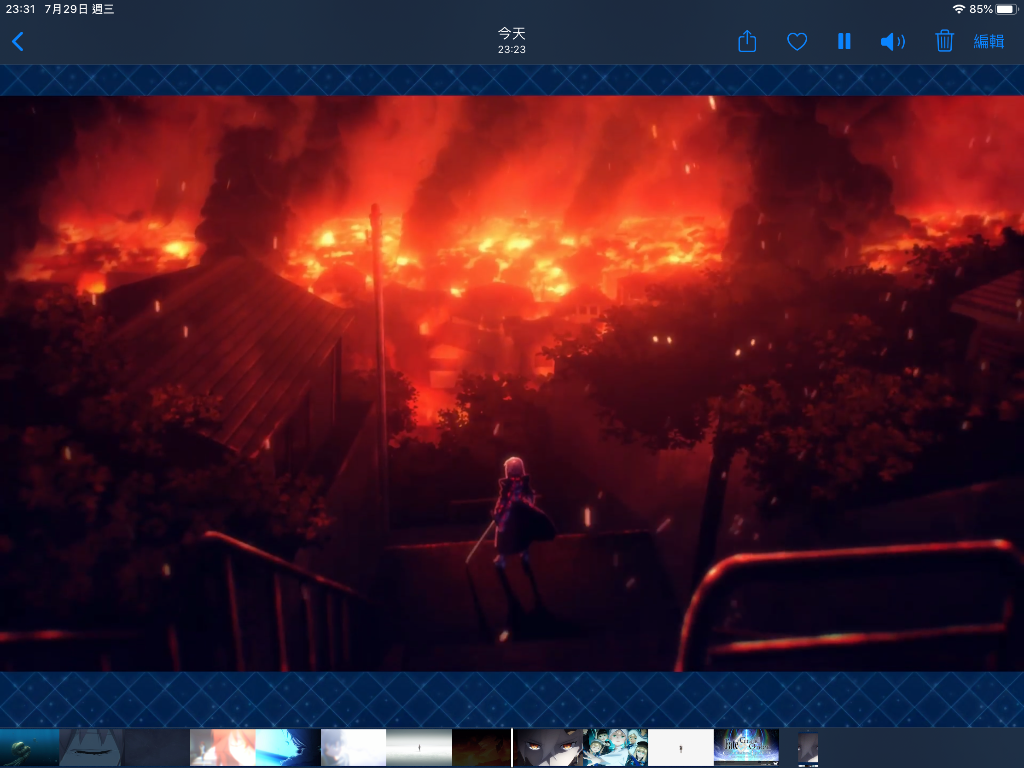This screenshot has height=768, width=1024.
Task: Tap the 23:31 clock in status bar
Action: pos(20,9)
